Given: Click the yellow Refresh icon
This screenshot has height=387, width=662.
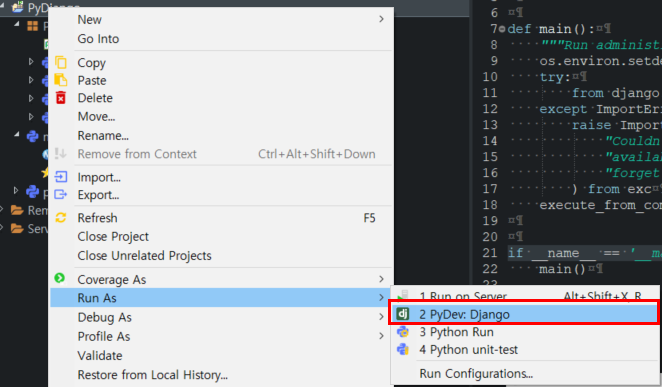Looking at the screenshot, I should tap(61, 218).
